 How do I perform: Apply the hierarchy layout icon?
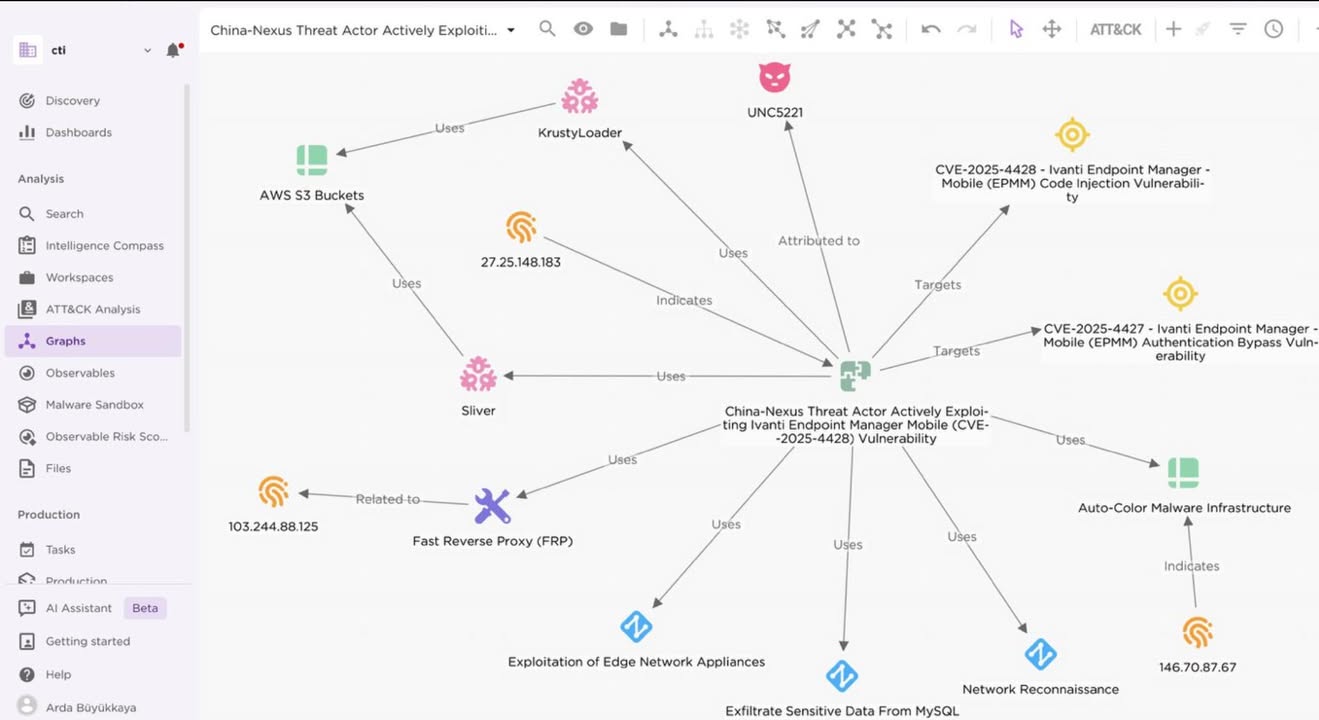click(703, 29)
